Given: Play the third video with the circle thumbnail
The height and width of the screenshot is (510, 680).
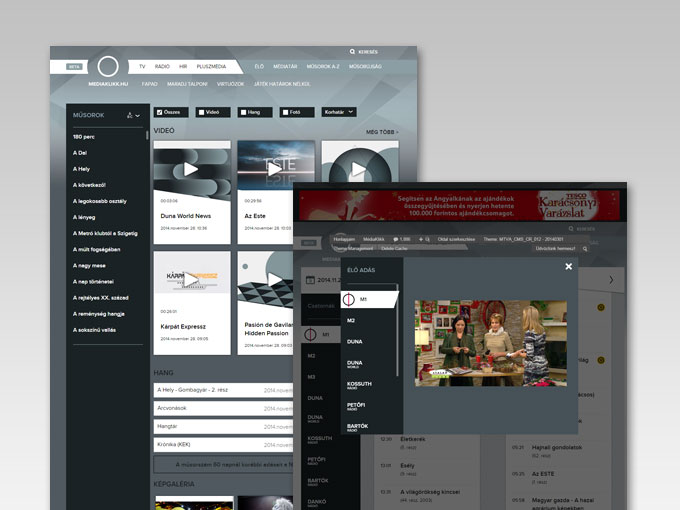Looking at the screenshot, I should (x=358, y=169).
